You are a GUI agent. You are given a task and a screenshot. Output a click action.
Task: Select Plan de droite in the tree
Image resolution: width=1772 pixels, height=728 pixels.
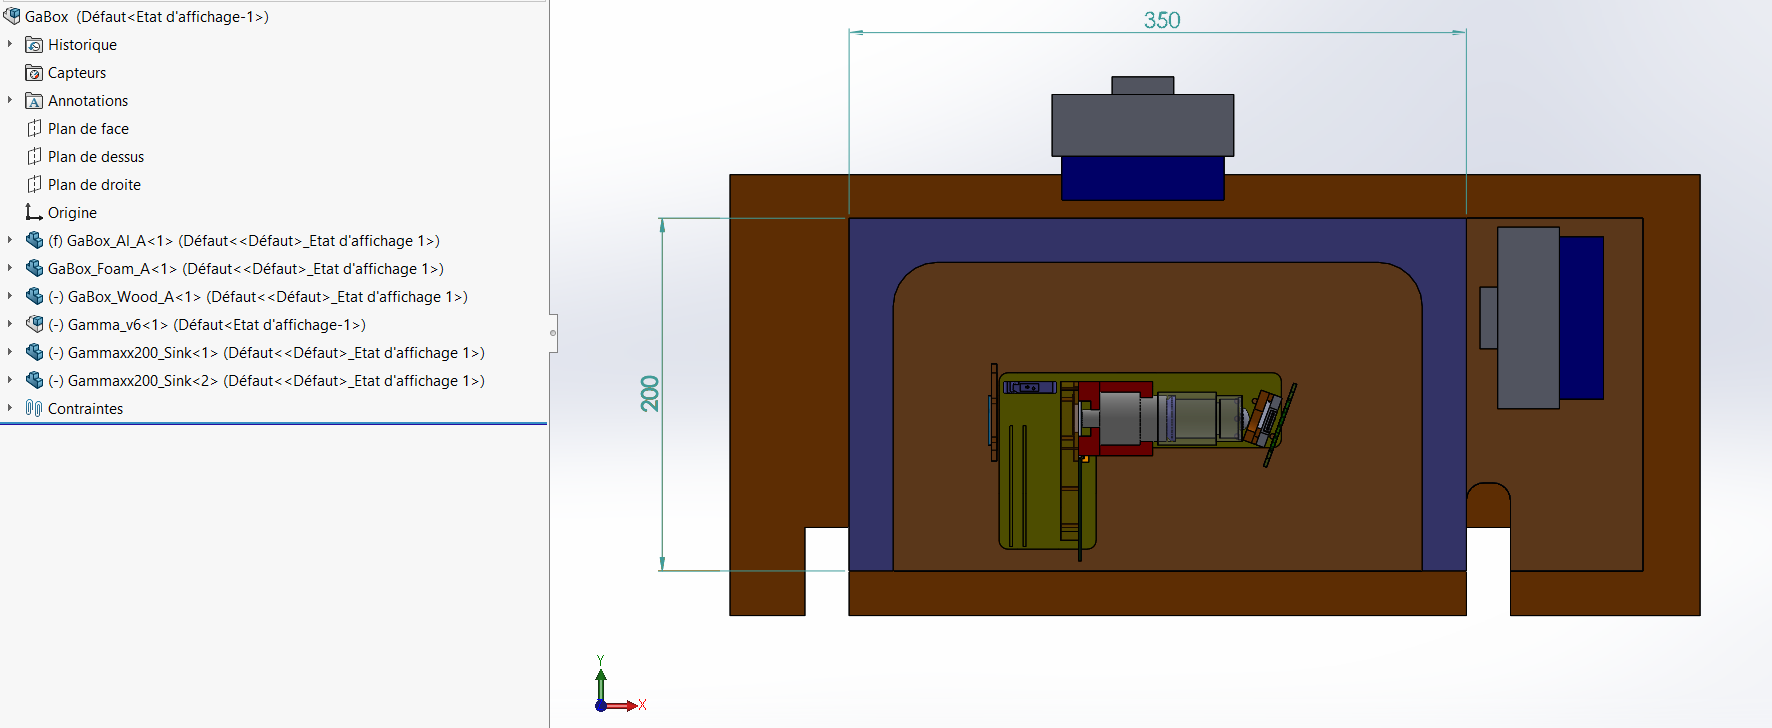point(94,185)
